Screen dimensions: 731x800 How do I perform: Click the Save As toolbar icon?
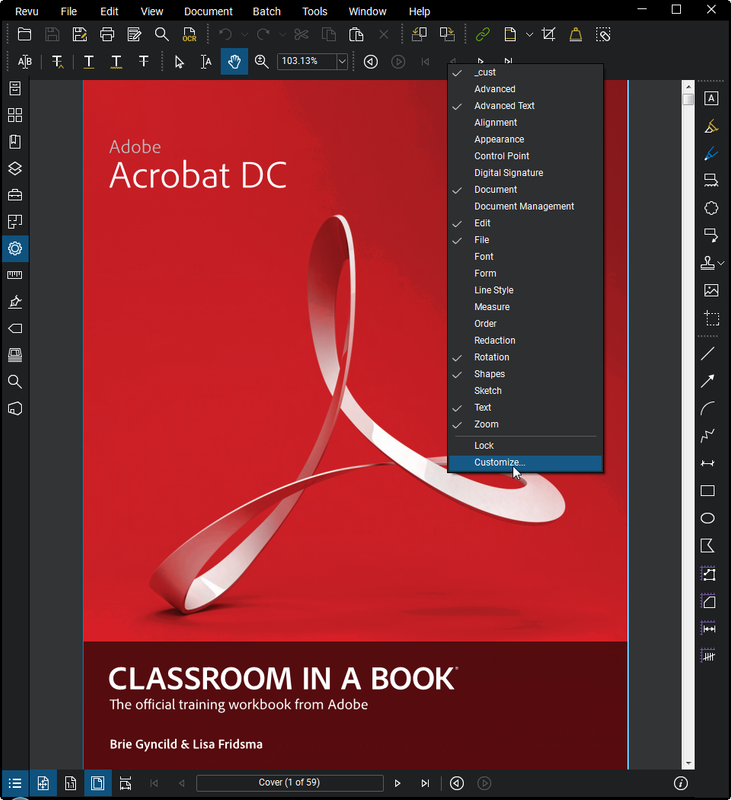pos(80,35)
